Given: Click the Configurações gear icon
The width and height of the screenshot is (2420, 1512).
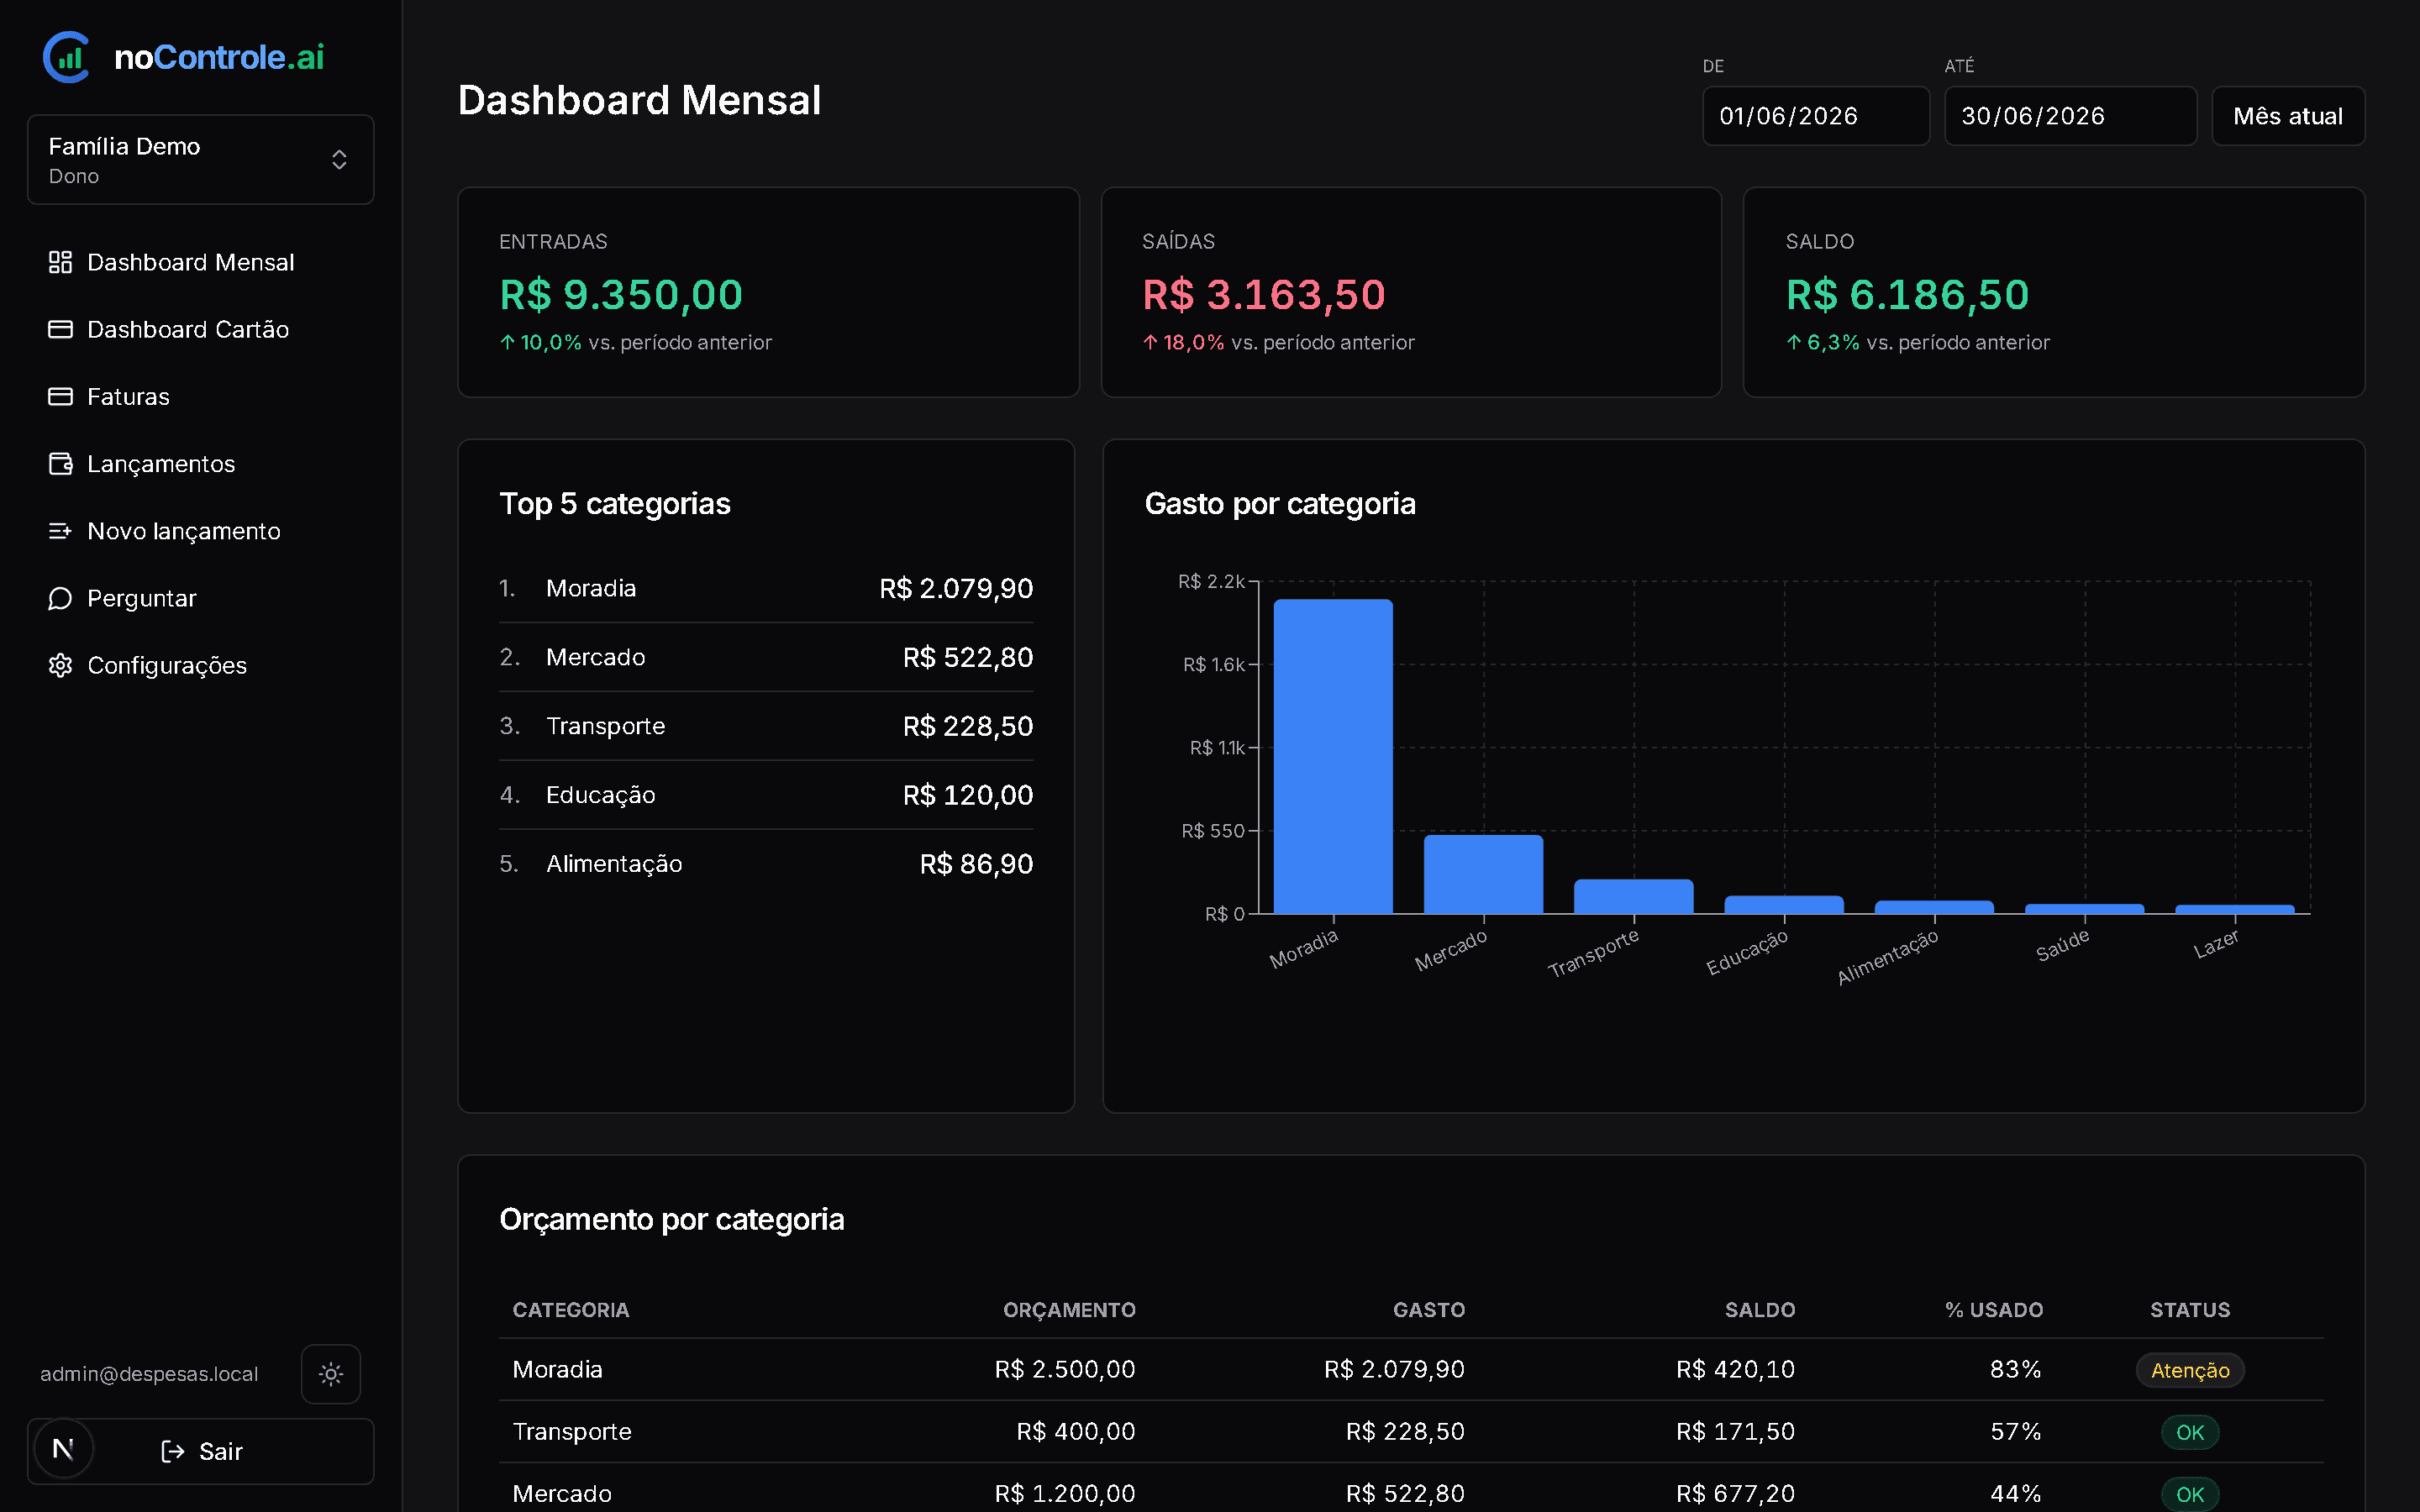Looking at the screenshot, I should tap(60, 665).
